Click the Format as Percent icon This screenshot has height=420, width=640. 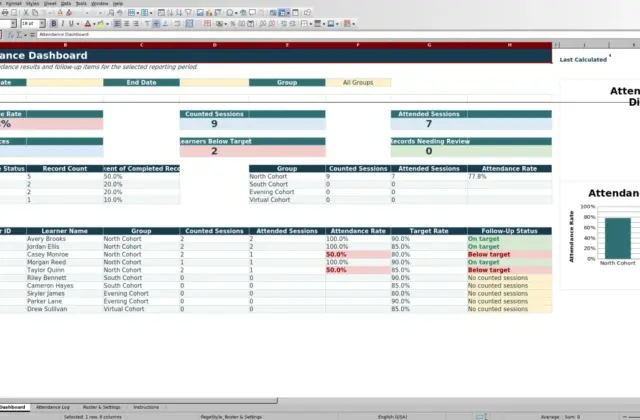pyautogui.click(x=233, y=24)
